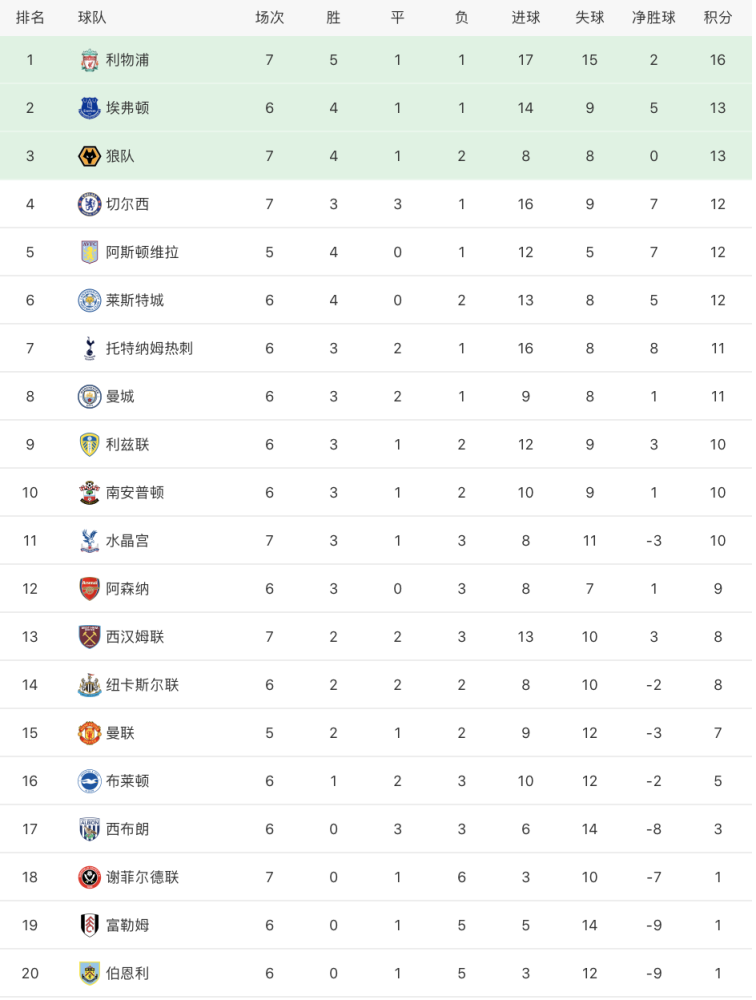Click the 净胜球 column header
This screenshot has width=756, height=1000.
(x=653, y=18)
